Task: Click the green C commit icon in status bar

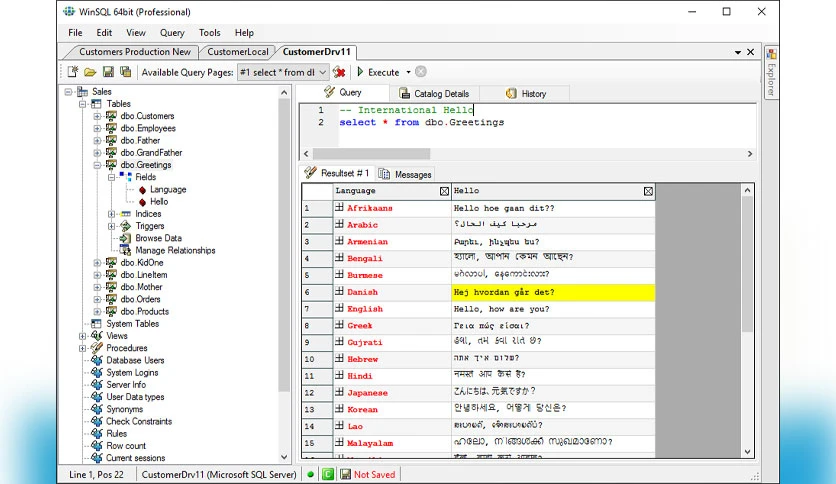Action: click(328, 474)
